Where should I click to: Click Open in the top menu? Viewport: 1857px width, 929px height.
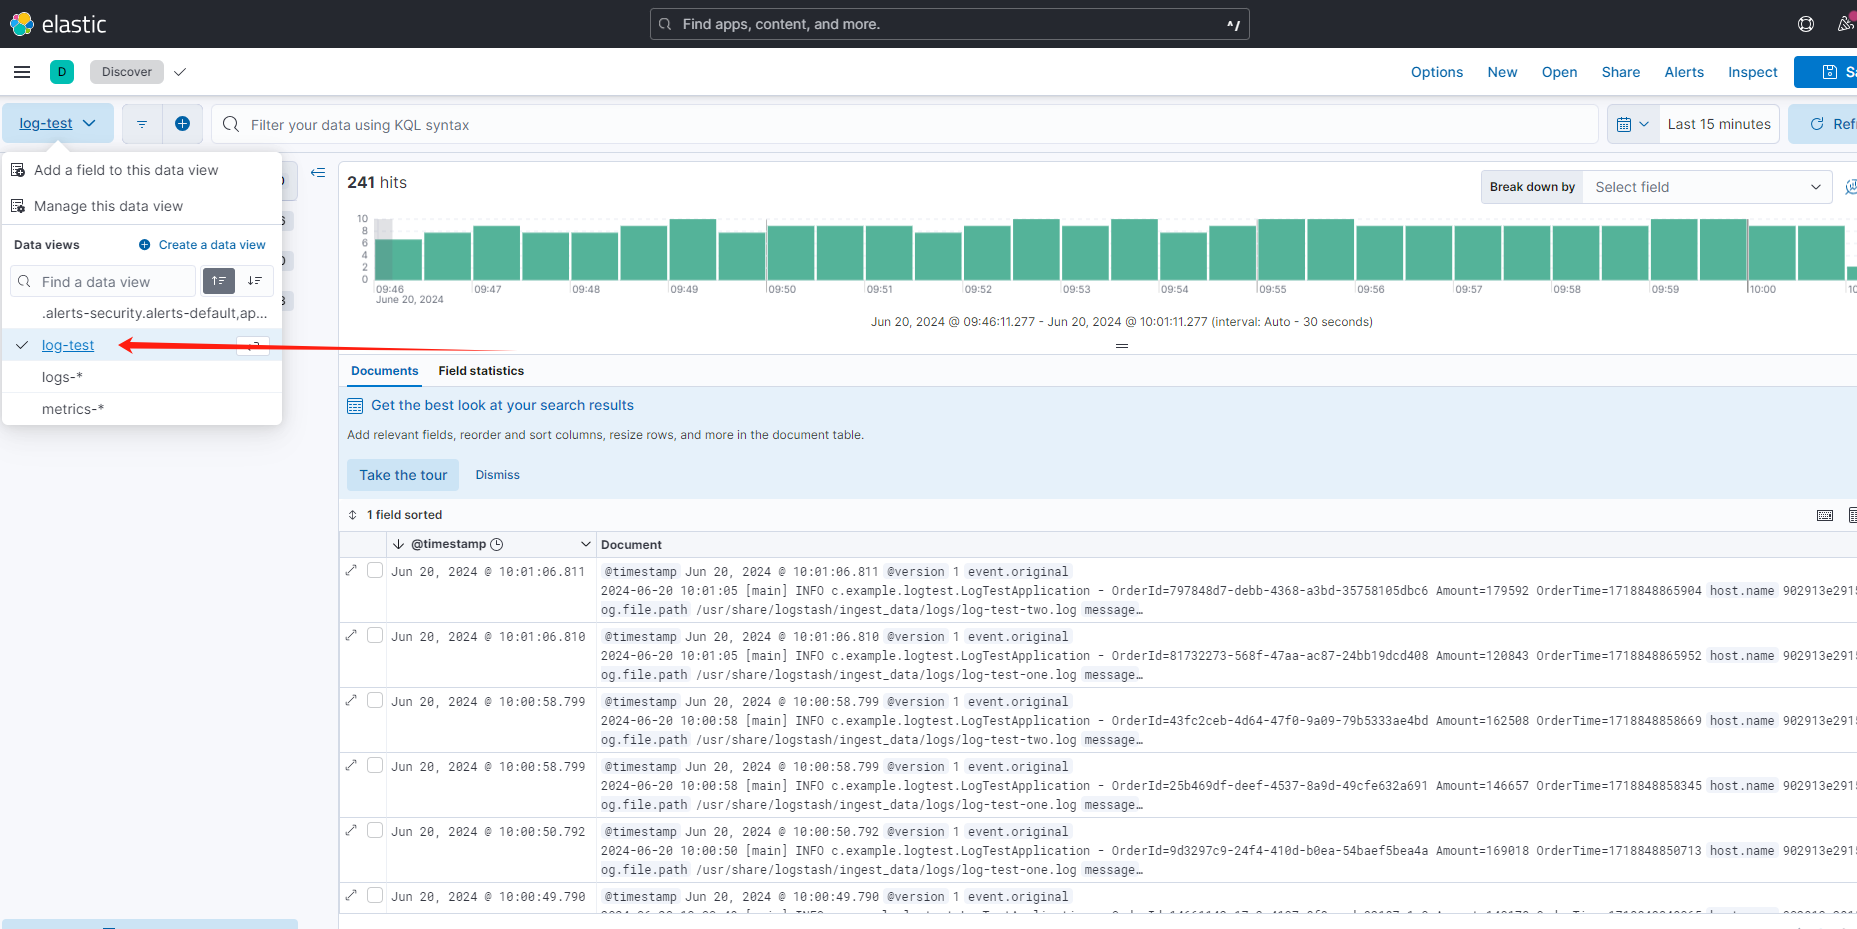(1559, 72)
